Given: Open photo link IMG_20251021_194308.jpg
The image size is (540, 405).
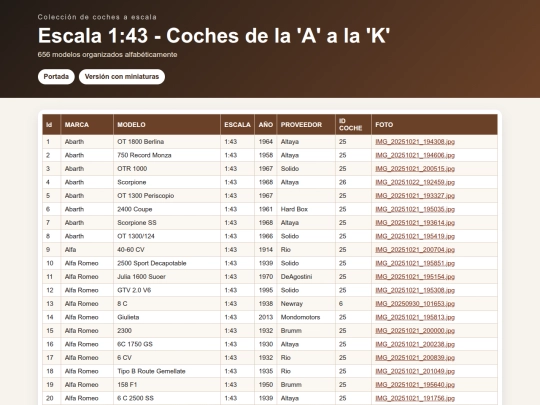Looking at the screenshot, I should (415, 142).
